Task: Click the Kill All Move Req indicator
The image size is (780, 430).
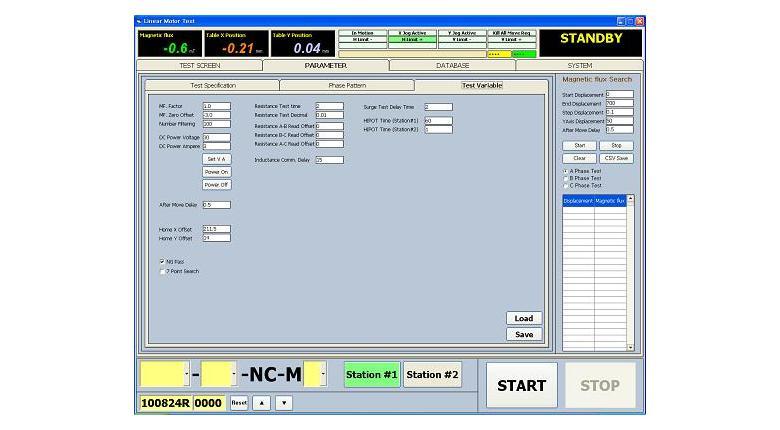Action: point(511,33)
